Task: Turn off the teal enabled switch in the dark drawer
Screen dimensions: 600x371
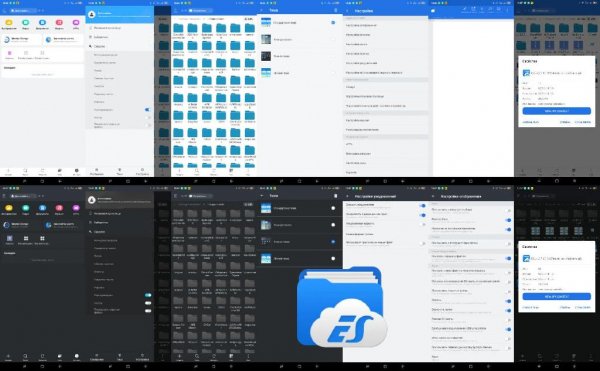Action: coord(148,295)
